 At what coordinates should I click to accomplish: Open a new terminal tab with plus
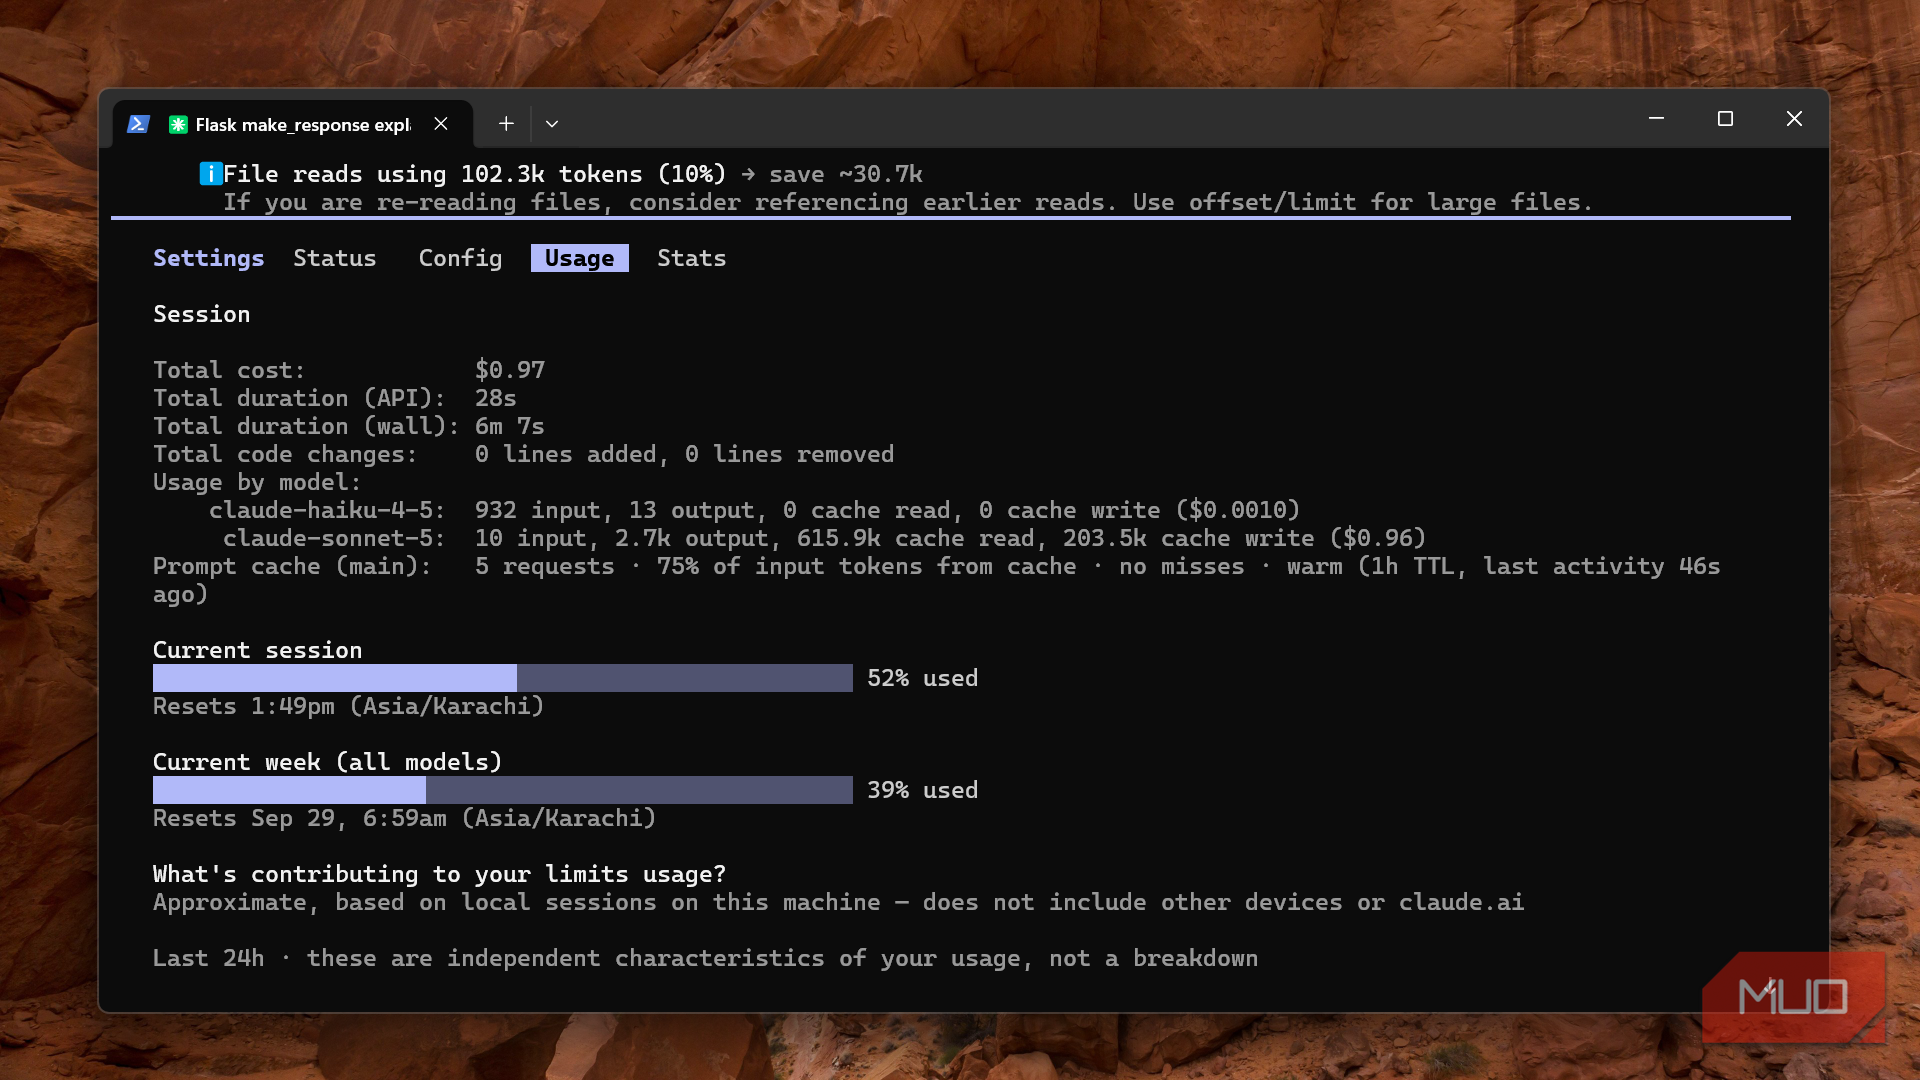click(506, 123)
